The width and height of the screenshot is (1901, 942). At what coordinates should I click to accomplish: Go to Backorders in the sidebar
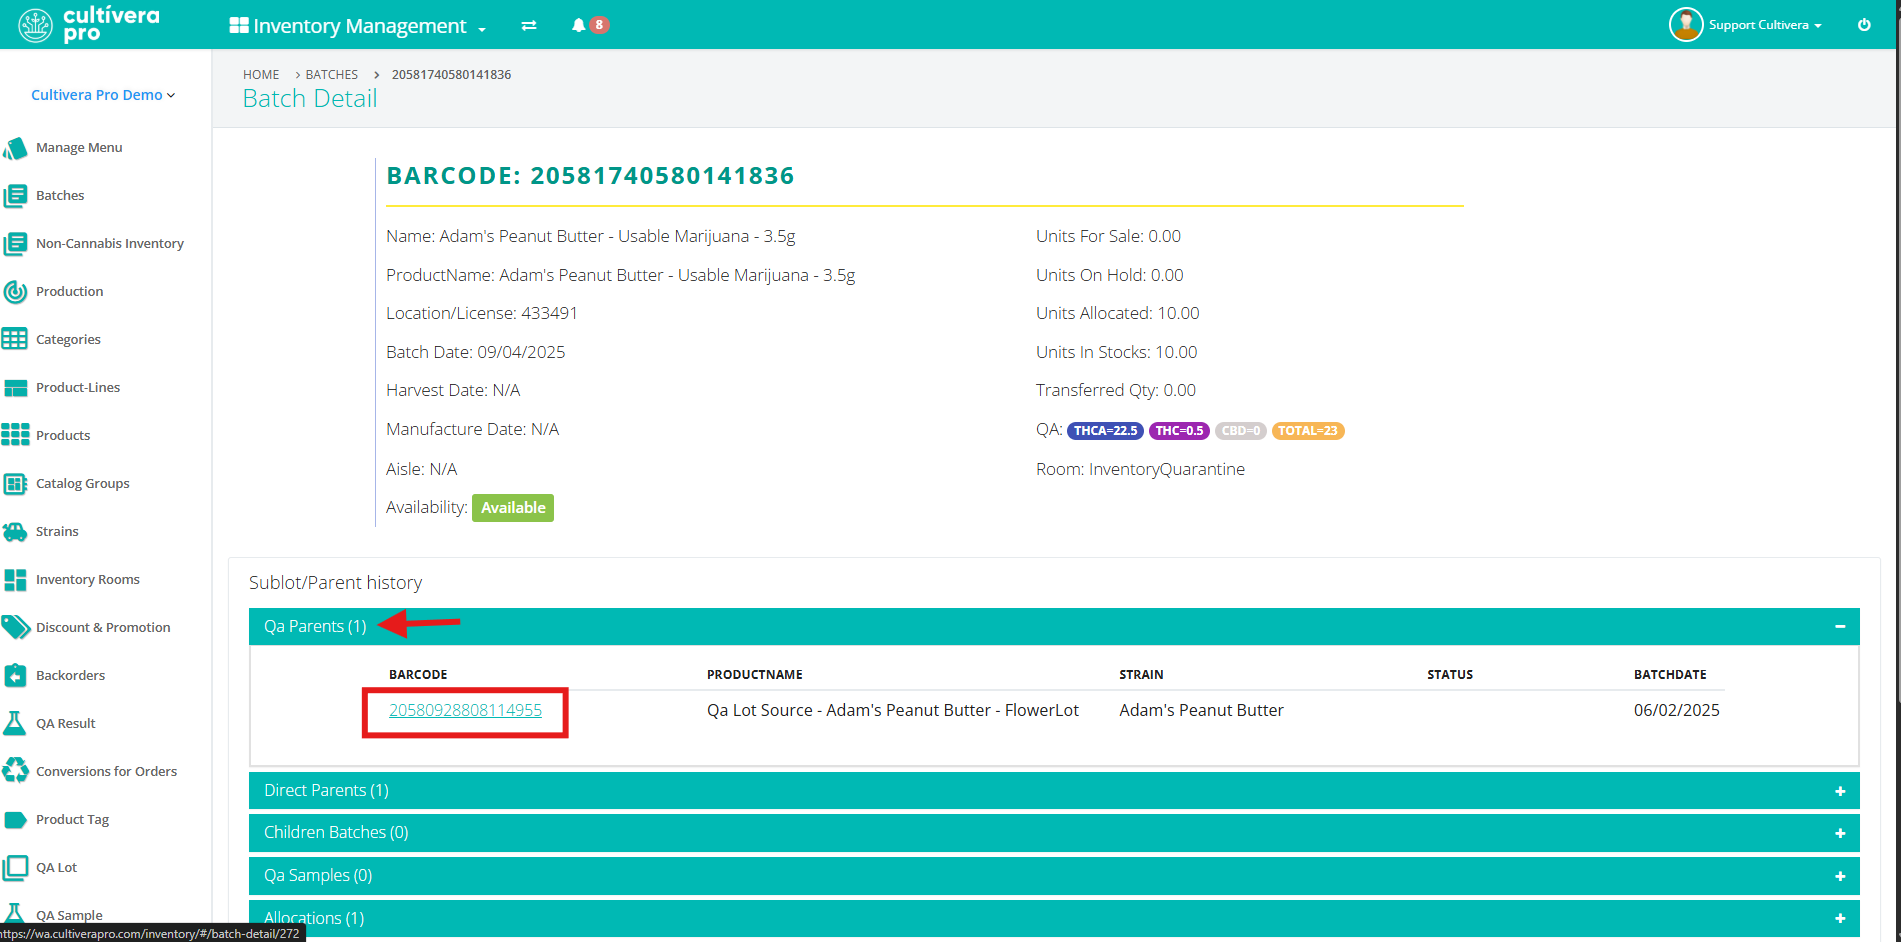point(70,676)
